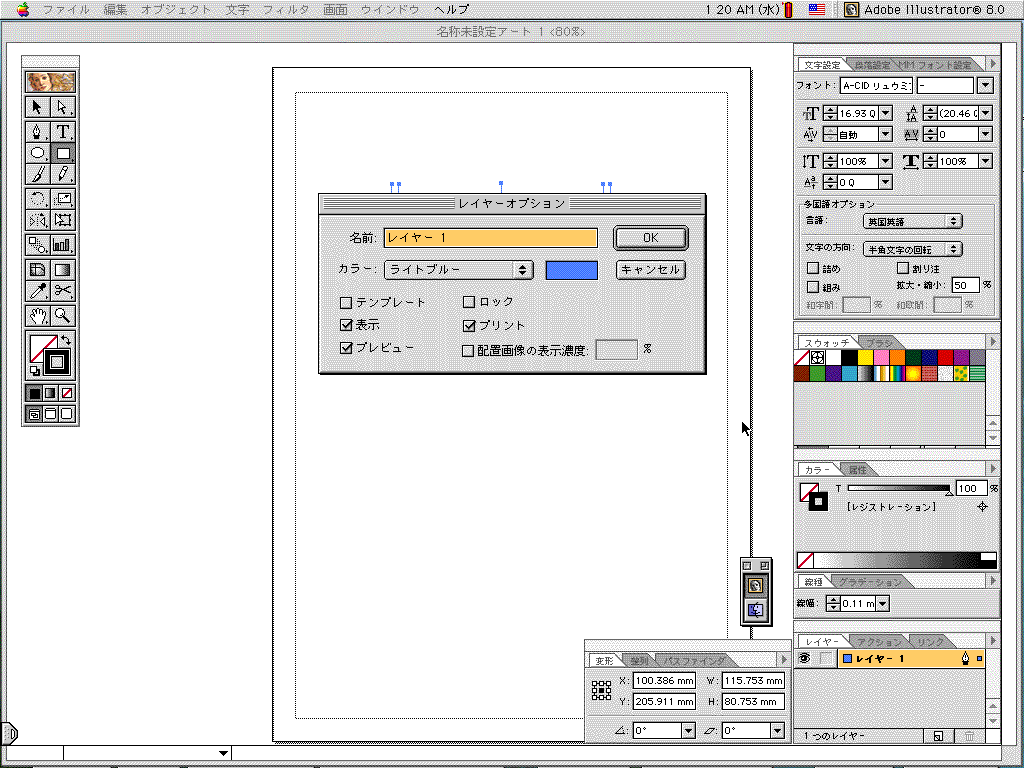Click the OK button in the dialog
Screen dimensions: 1024x768
tap(650, 238)
